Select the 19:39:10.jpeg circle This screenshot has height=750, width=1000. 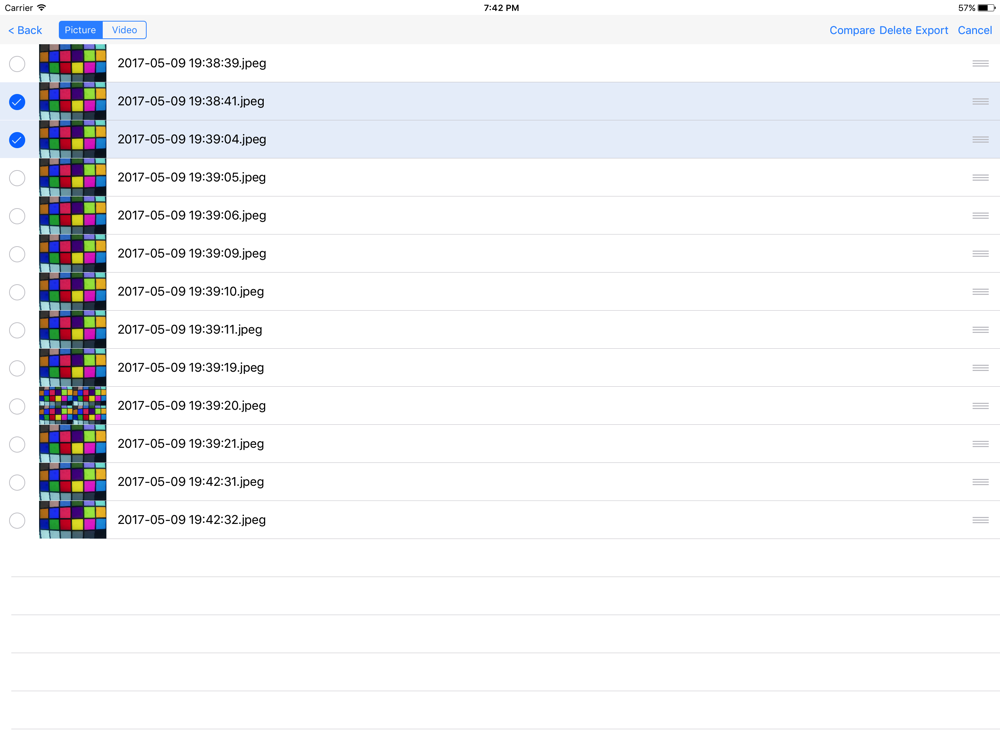17,292
